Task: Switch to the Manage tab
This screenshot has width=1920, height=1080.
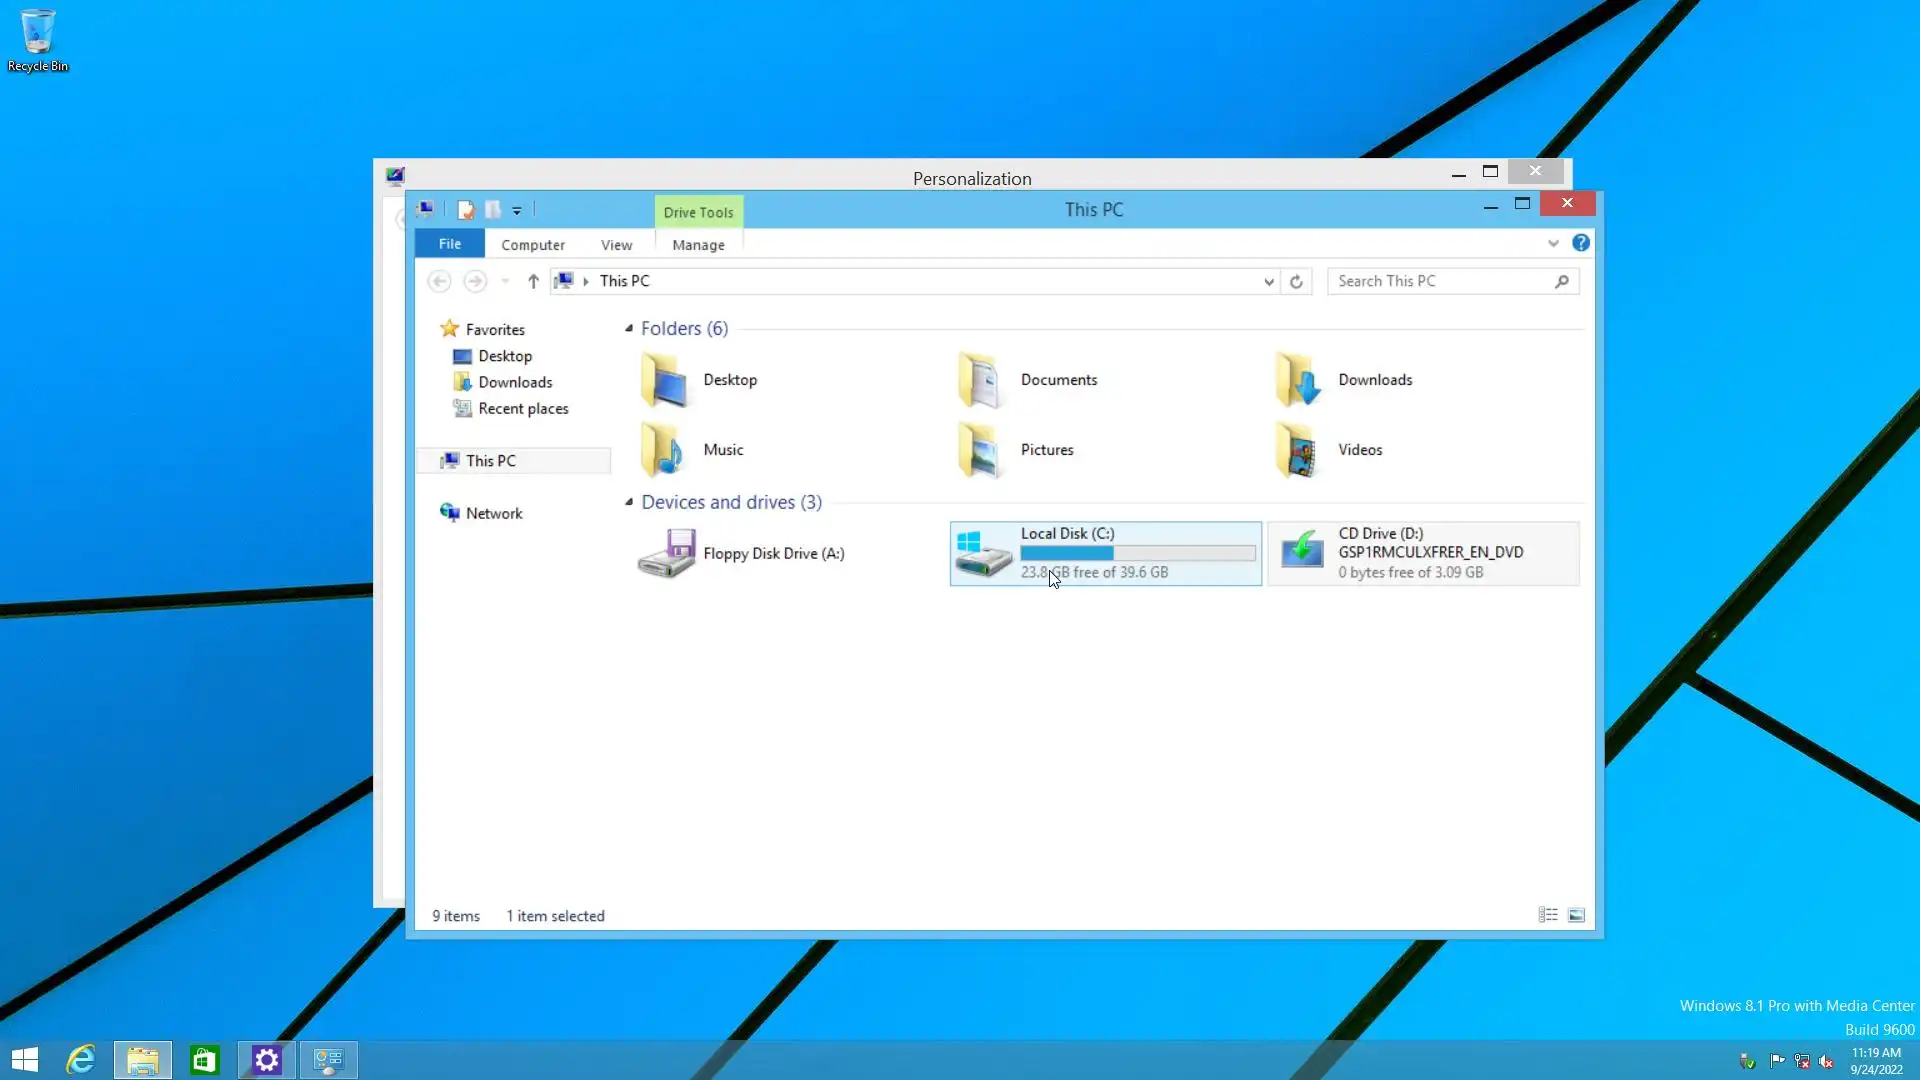Action: (698, 244)
